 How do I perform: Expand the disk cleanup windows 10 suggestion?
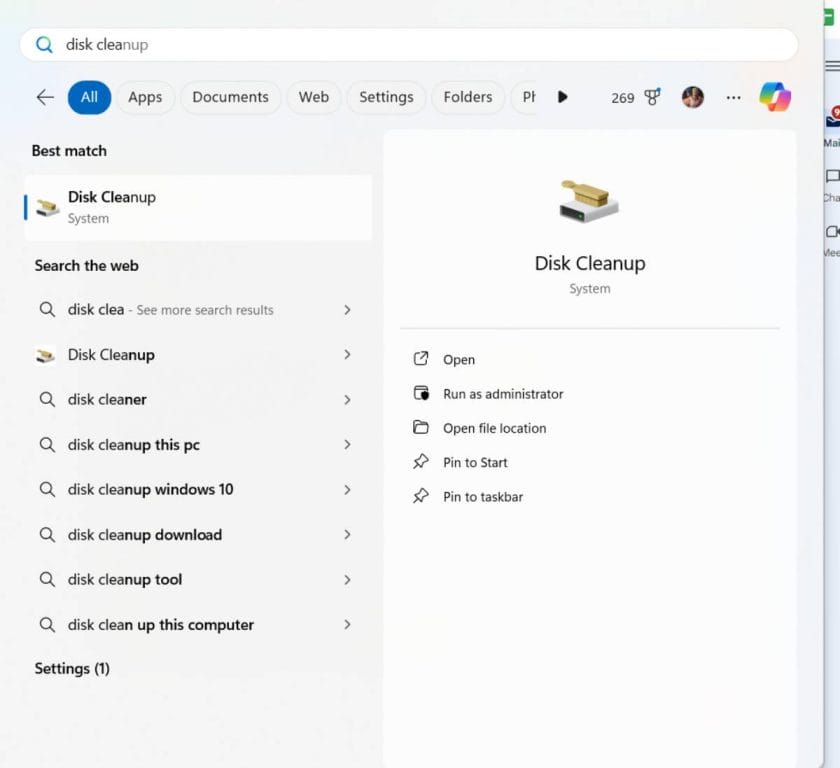tap(348, 489)
